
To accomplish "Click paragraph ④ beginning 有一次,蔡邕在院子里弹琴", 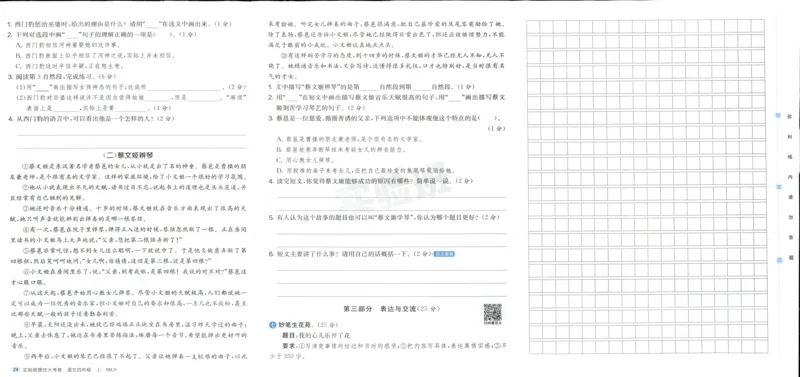I will [128, 236].
